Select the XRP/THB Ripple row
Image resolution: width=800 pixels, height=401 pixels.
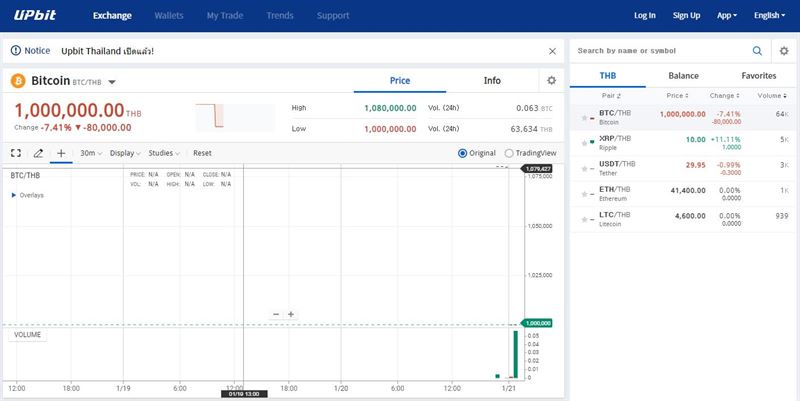click(x=683, y=143)
